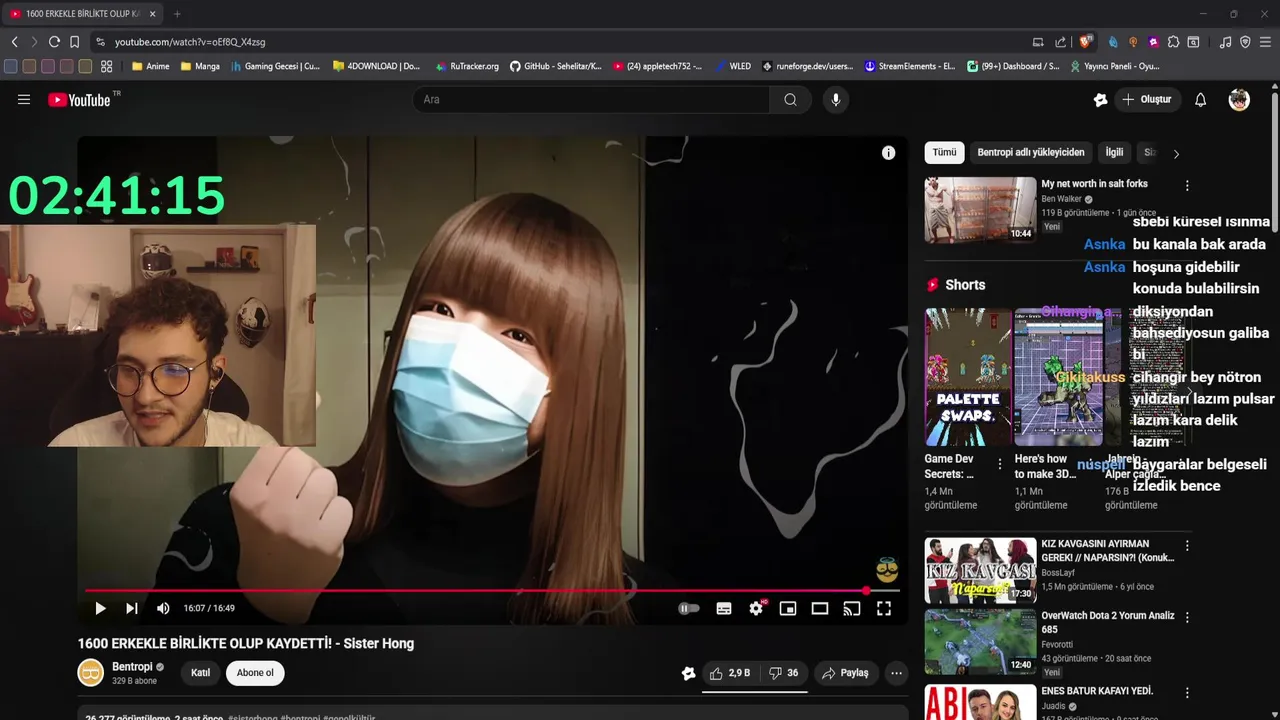Open the RuTracker.org bookmark
1280x720 pixels.
tap(467, 66)
